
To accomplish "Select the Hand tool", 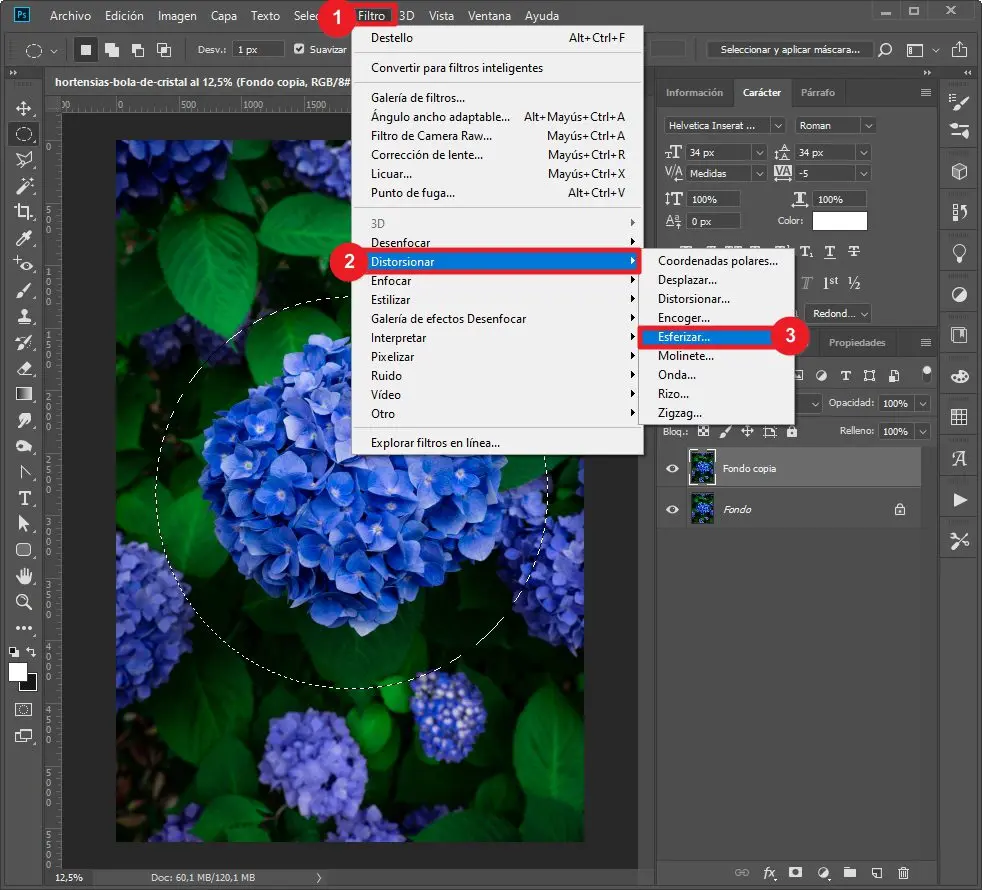I will pyautogui.click(x=24, y=576).
